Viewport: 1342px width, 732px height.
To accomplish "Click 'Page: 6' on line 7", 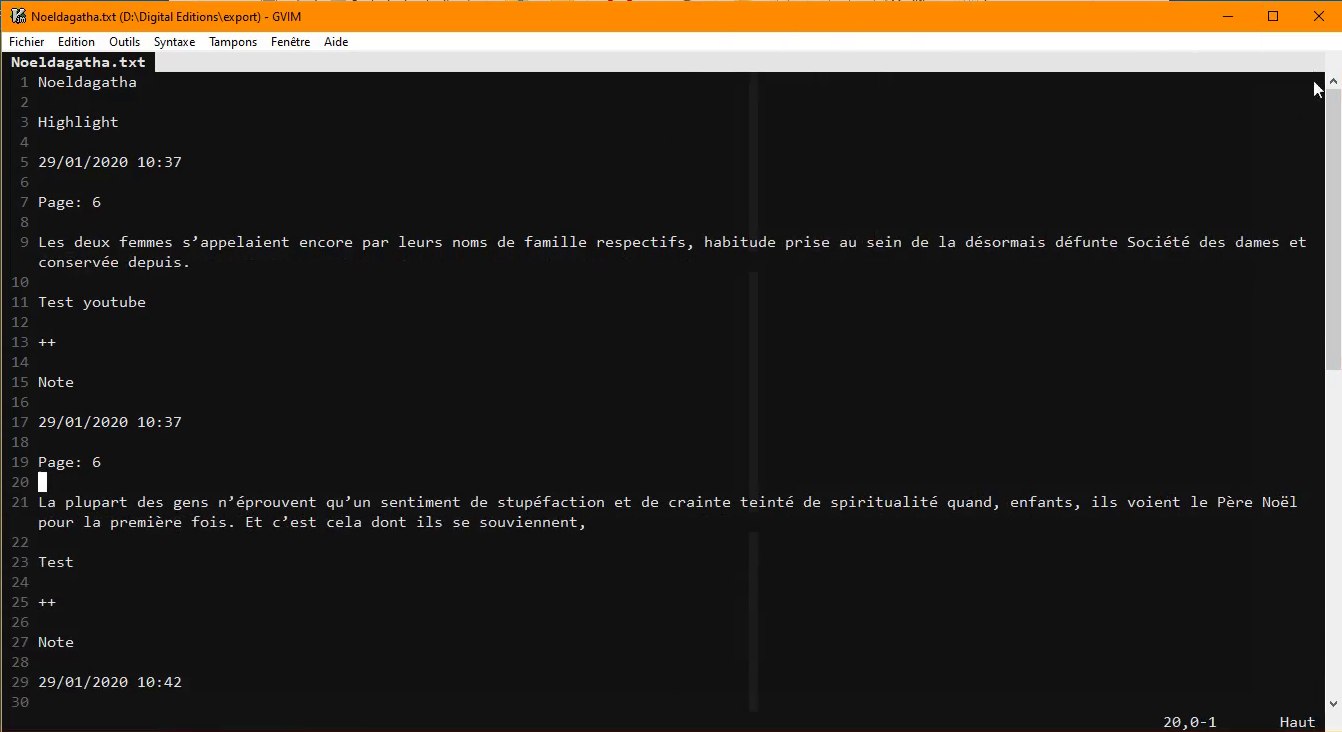I will [x=69, y=202].
